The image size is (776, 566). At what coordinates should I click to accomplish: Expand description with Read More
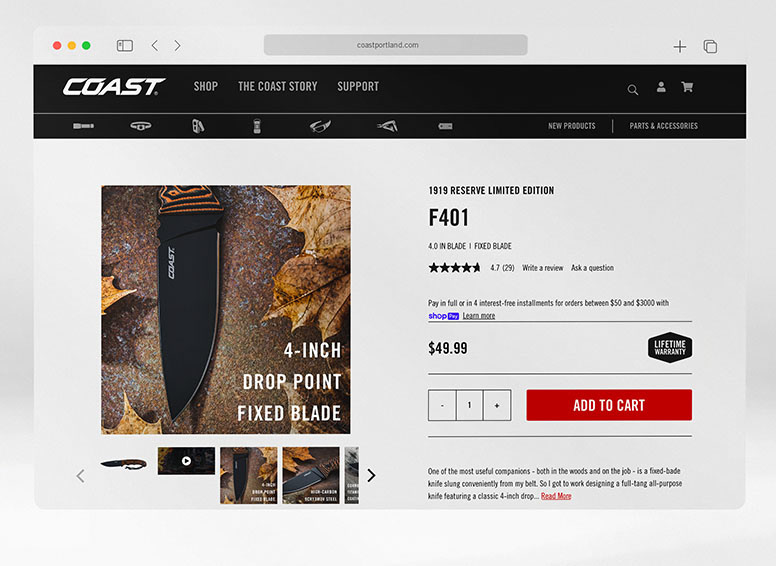click(x=556, y=496)
